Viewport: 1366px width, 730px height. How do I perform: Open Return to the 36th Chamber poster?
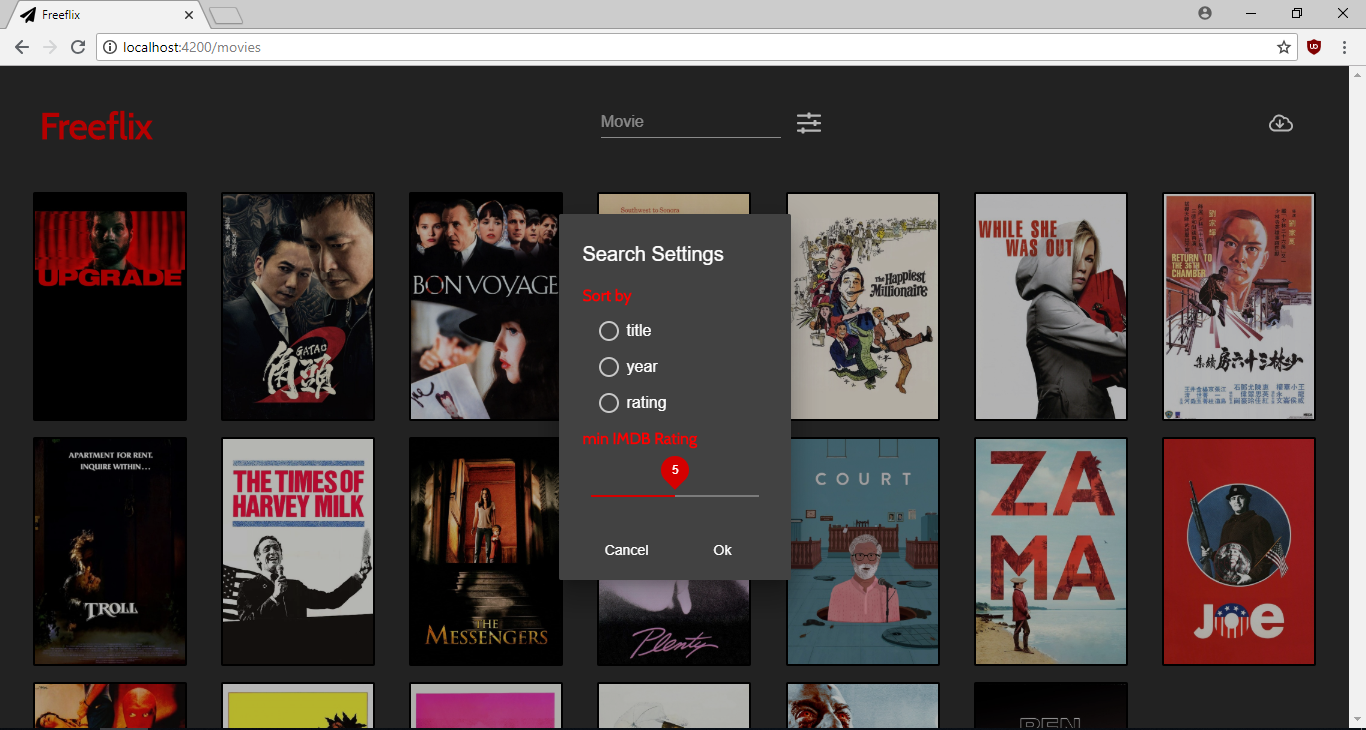point(1239,306)
